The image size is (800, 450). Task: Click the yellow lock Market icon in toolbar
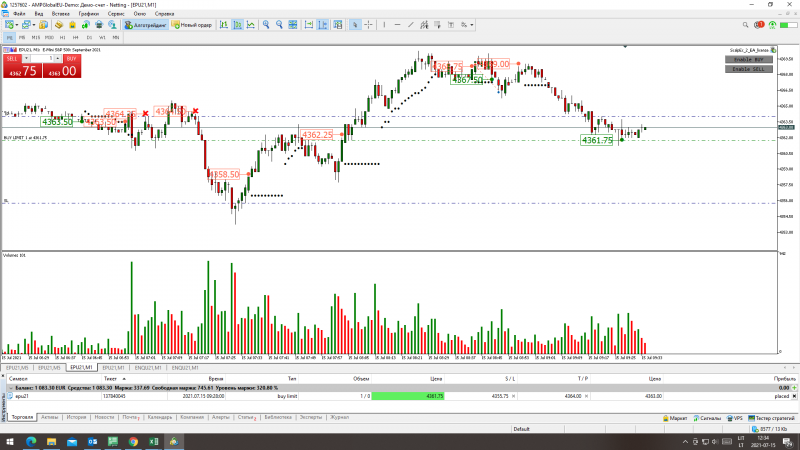click(x=72, y=24)
